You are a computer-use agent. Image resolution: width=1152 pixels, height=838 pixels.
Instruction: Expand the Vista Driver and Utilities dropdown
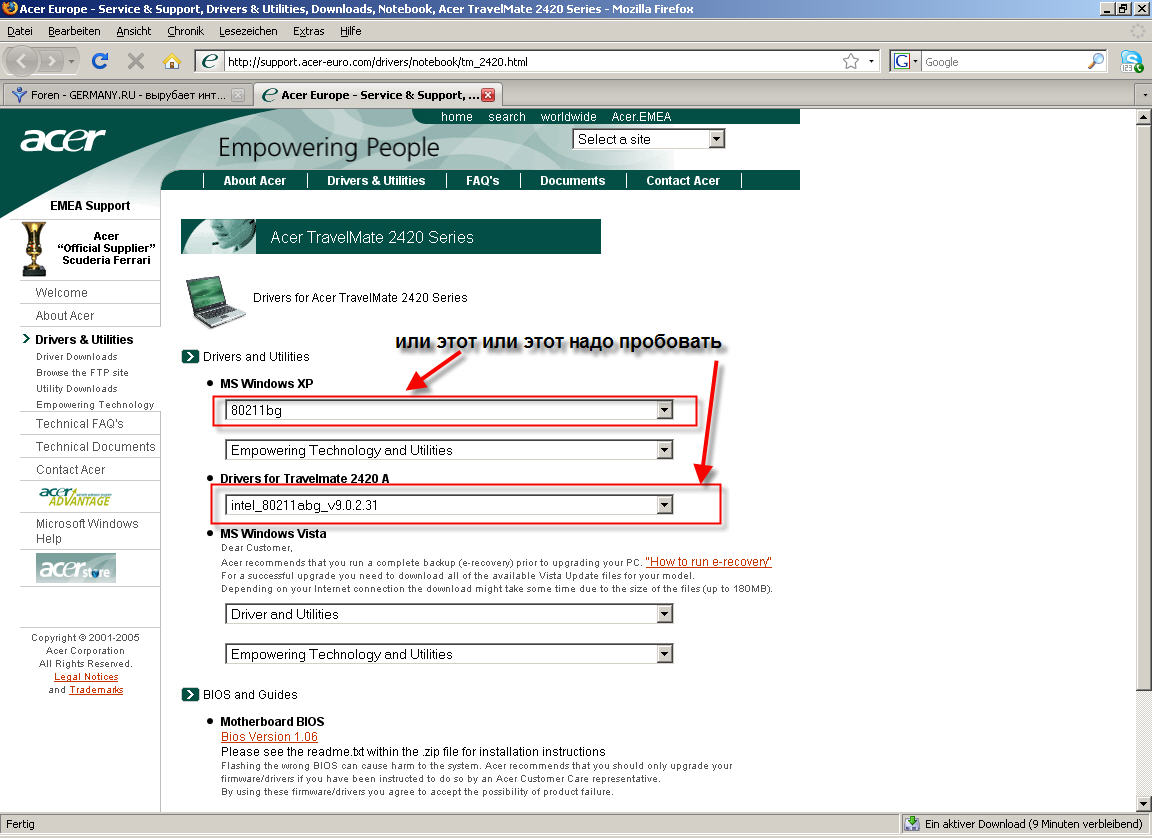[x=664, y=614]
